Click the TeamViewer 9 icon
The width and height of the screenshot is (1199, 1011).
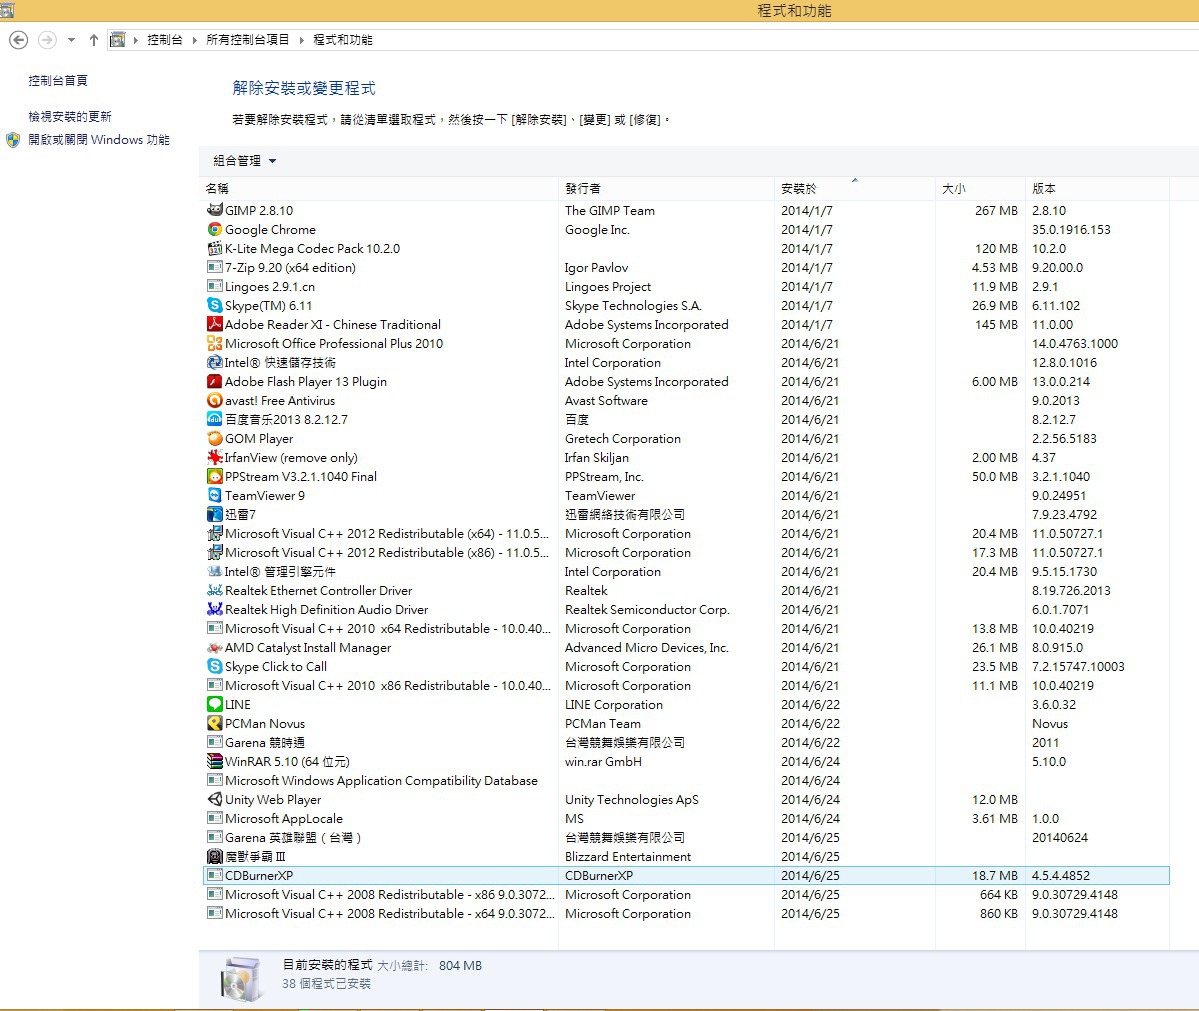click(215, 495)
